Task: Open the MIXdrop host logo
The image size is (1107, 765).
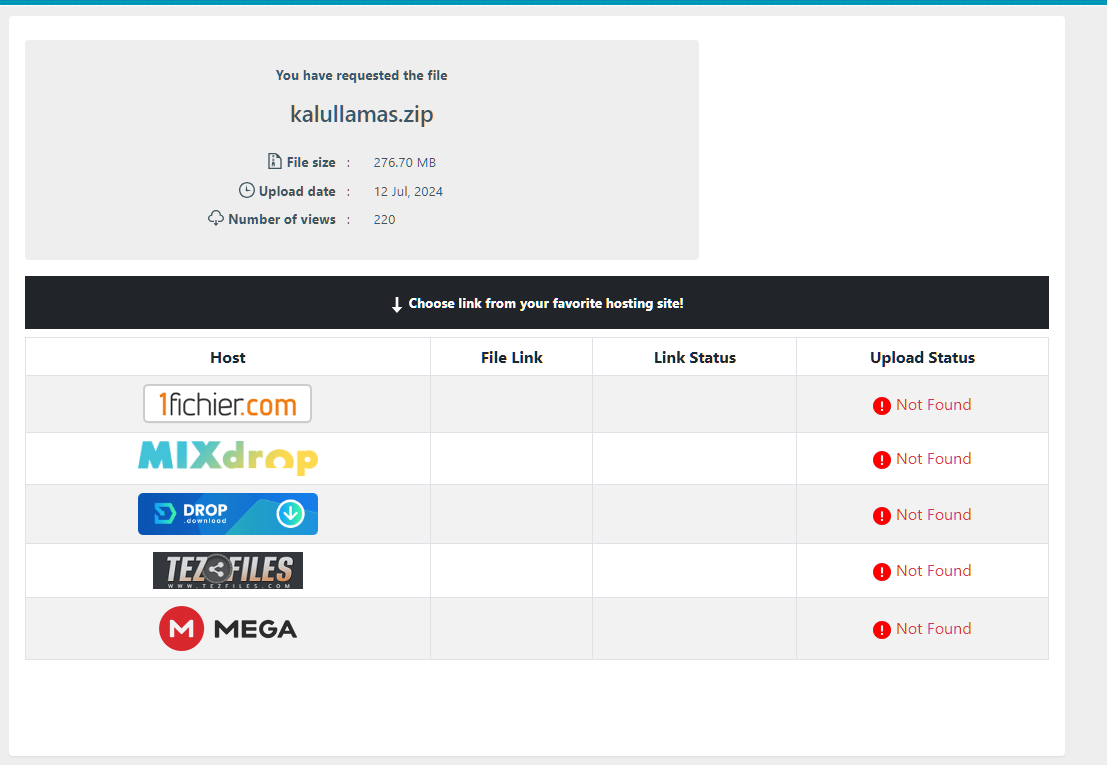Action: [x=228, y=458]
